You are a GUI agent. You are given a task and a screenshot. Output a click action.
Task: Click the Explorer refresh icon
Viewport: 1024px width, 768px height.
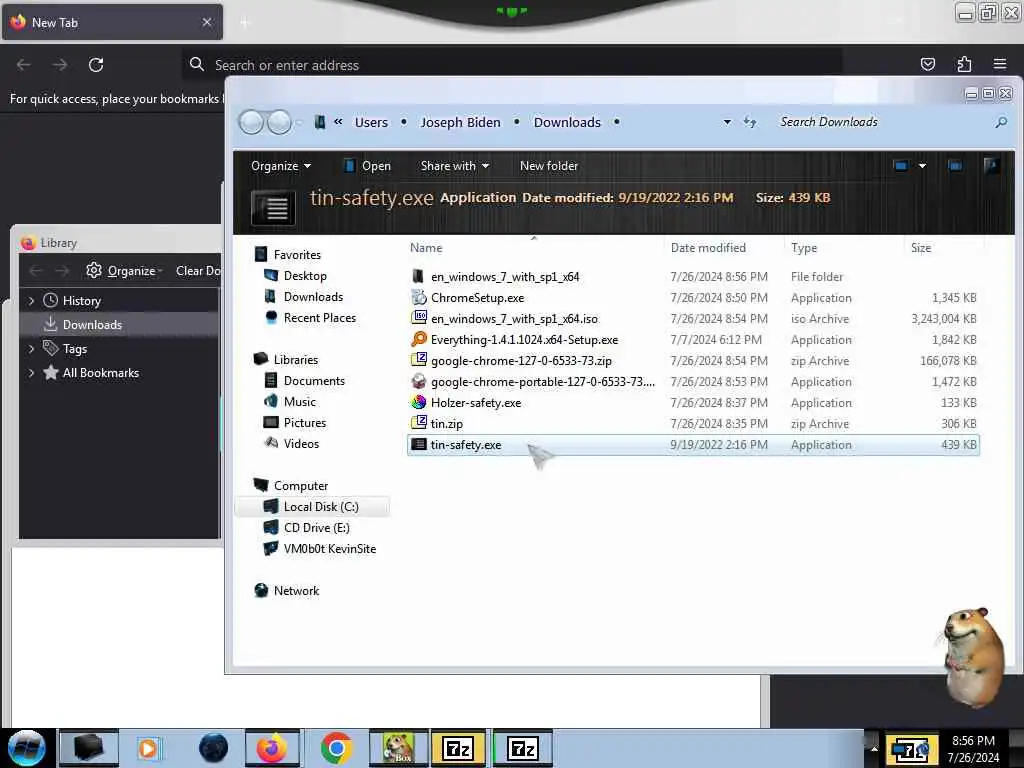coord(750,122)
